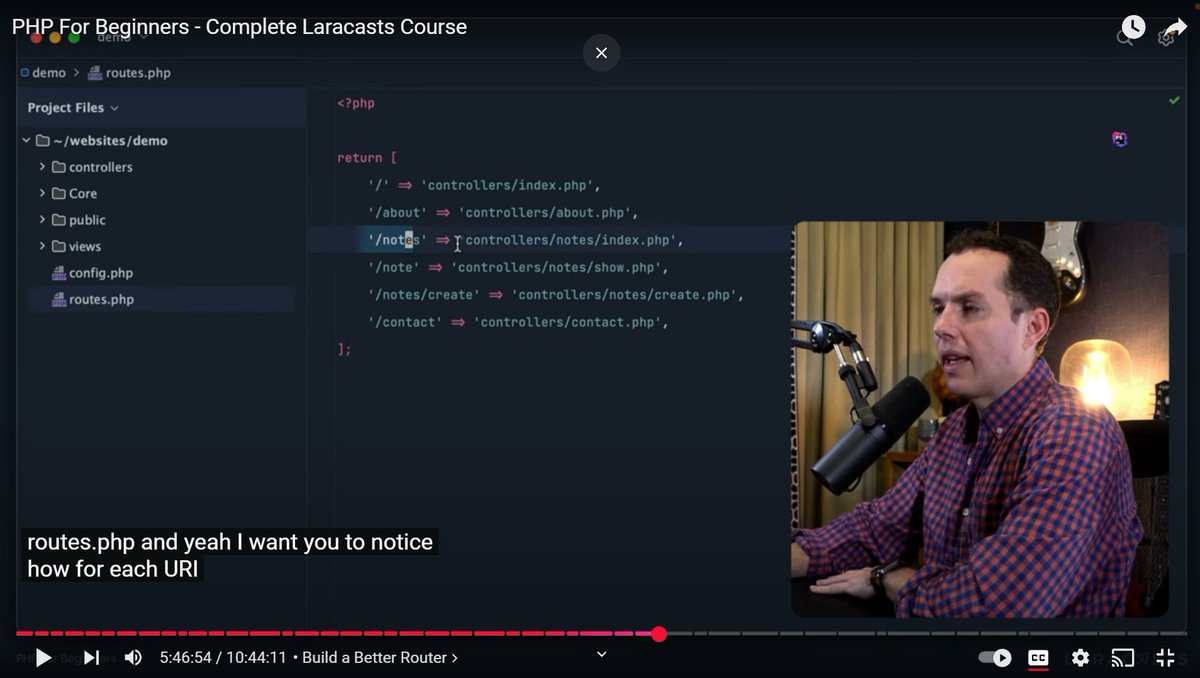Open the 'Build a Better Router' chapter list
1200x678 pixels.
click(x=380, y=657)
